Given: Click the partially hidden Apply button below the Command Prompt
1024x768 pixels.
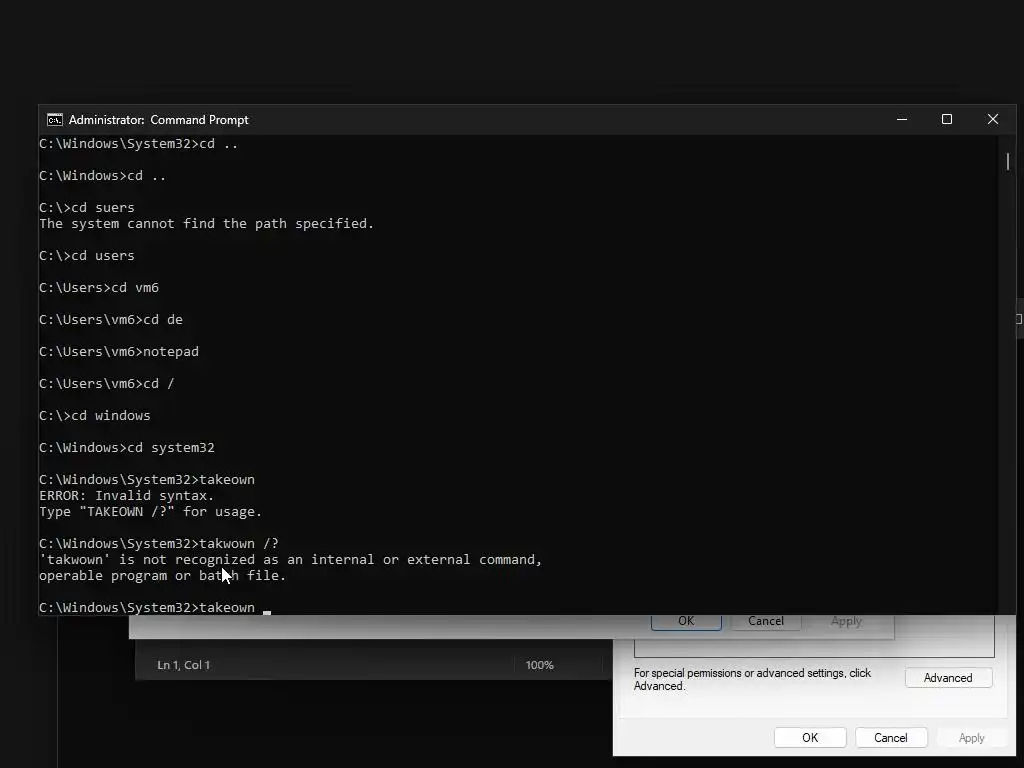Looking at the screenshot, I should [x=846, y=622].
